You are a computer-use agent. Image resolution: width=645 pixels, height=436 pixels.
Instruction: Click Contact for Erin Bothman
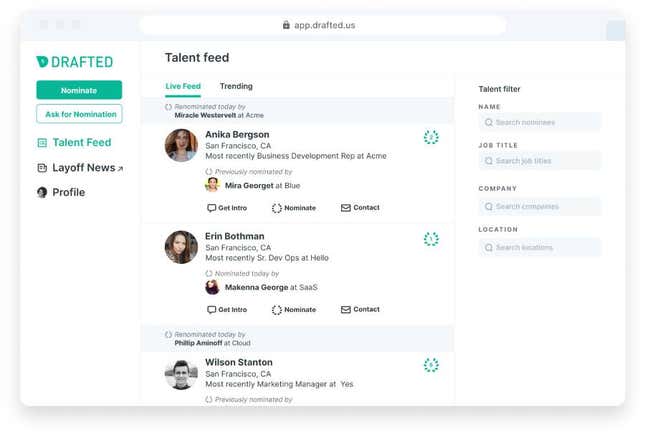(360, 309)
